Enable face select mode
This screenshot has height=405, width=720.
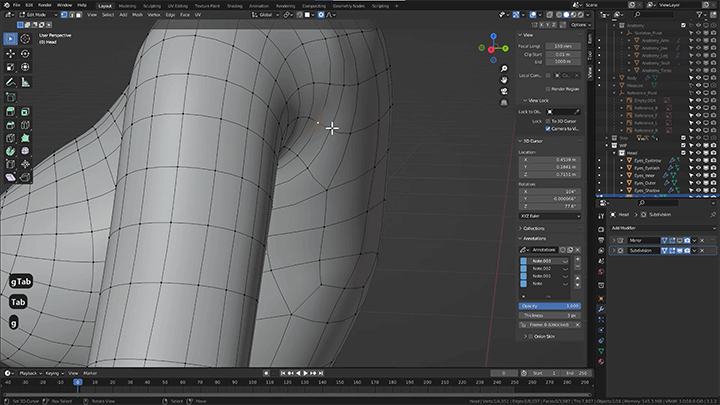79,15
